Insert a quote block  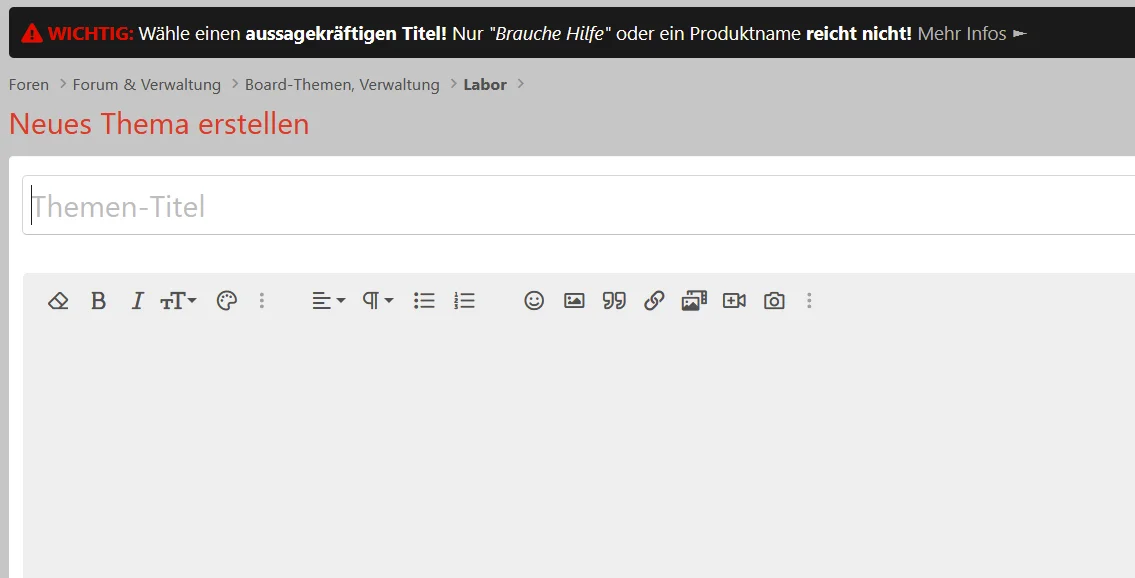pos(615,301)
